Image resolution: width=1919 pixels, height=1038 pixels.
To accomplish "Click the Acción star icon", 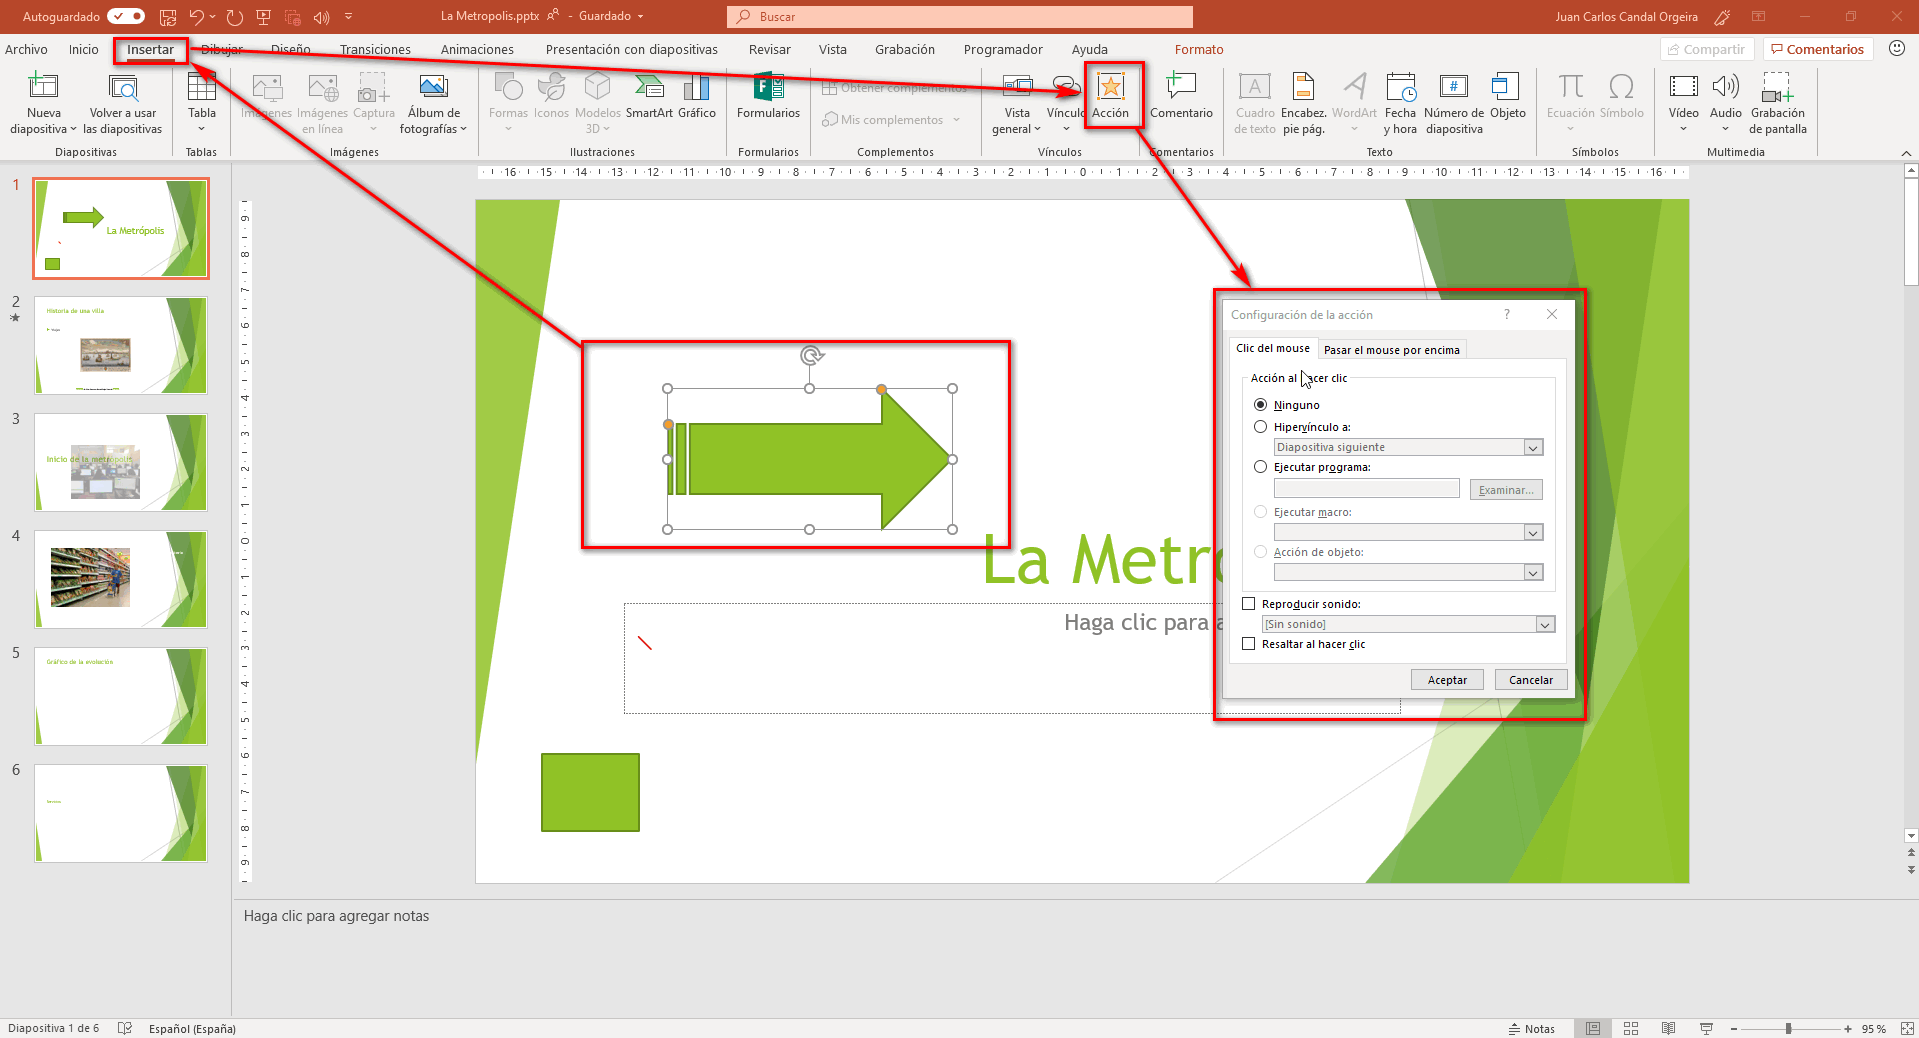I will [1110, 88].
